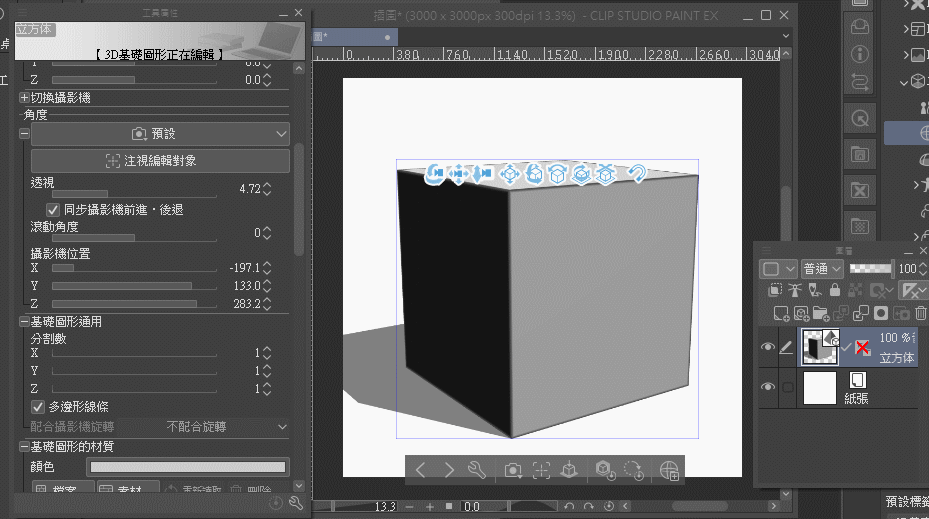Image resolution: width=929 pixels, height=519 pixels.
Task: Open the 預設 camera angle dropdown
Action: pyautogui.click(x=160, y=133)
